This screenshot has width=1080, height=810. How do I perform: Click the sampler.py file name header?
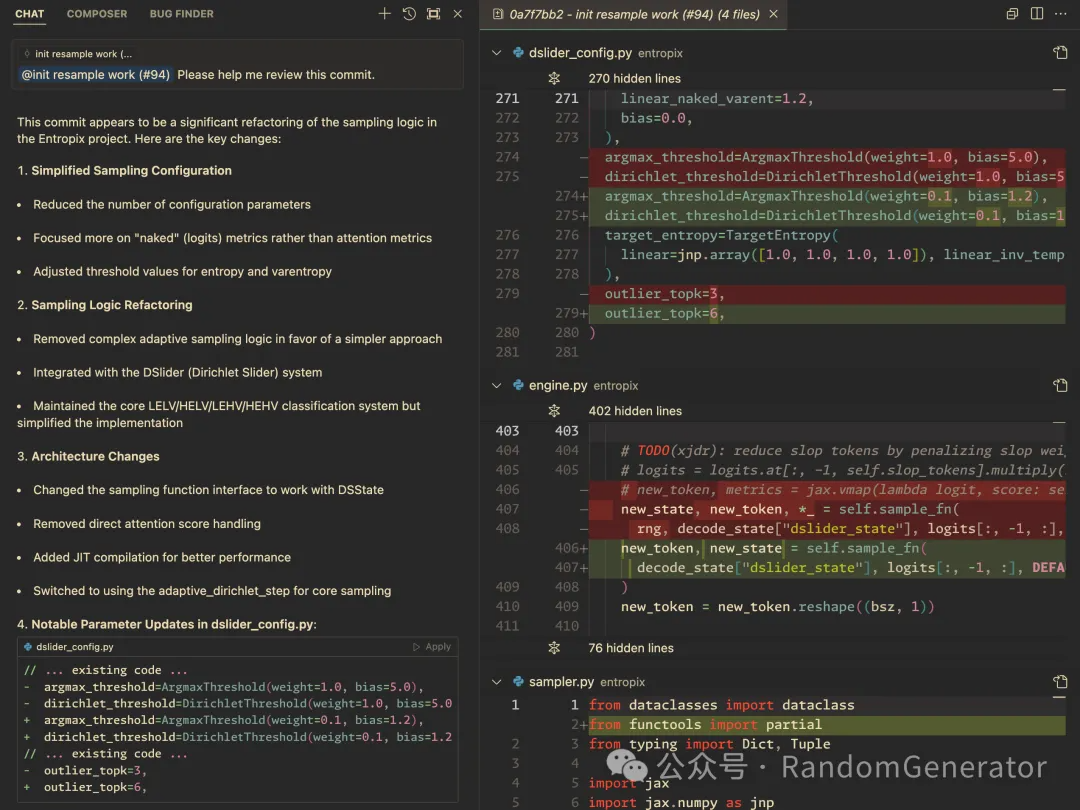pos(561,682)
